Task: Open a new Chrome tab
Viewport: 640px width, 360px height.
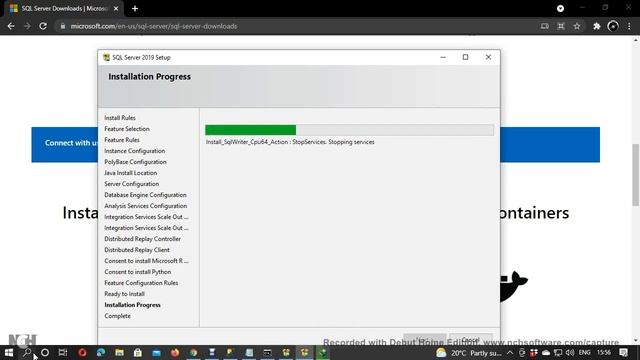Action: [135, 9]
